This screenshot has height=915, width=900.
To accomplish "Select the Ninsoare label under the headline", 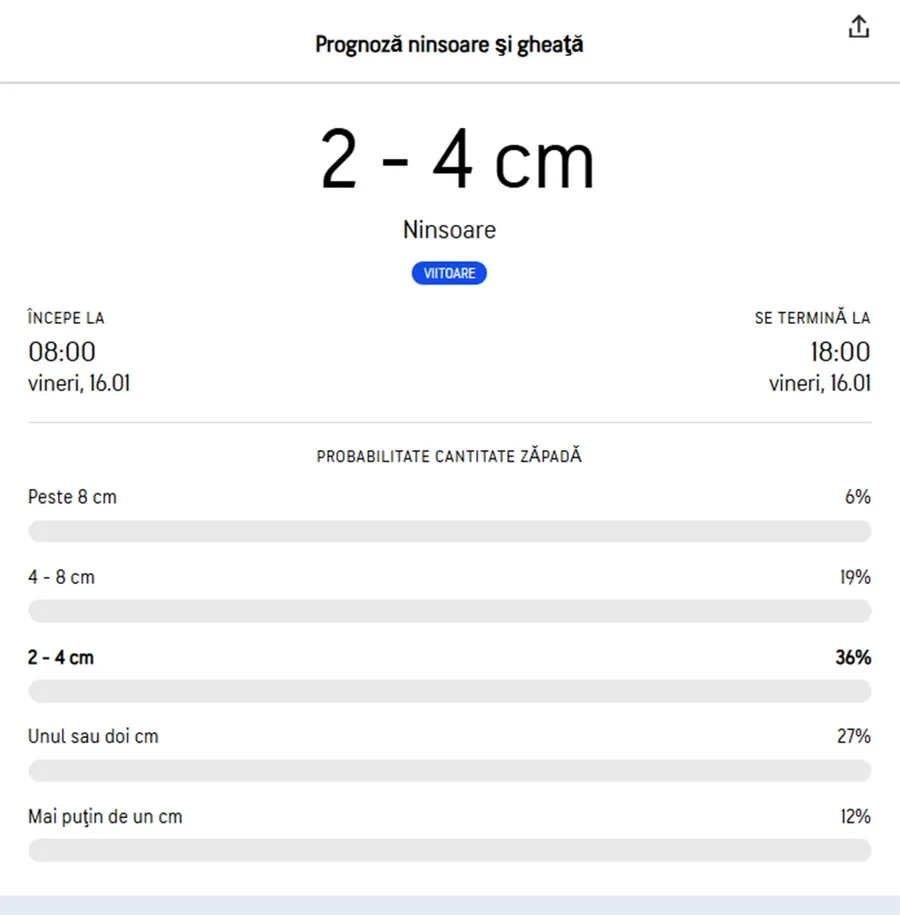I will point(449,230).
